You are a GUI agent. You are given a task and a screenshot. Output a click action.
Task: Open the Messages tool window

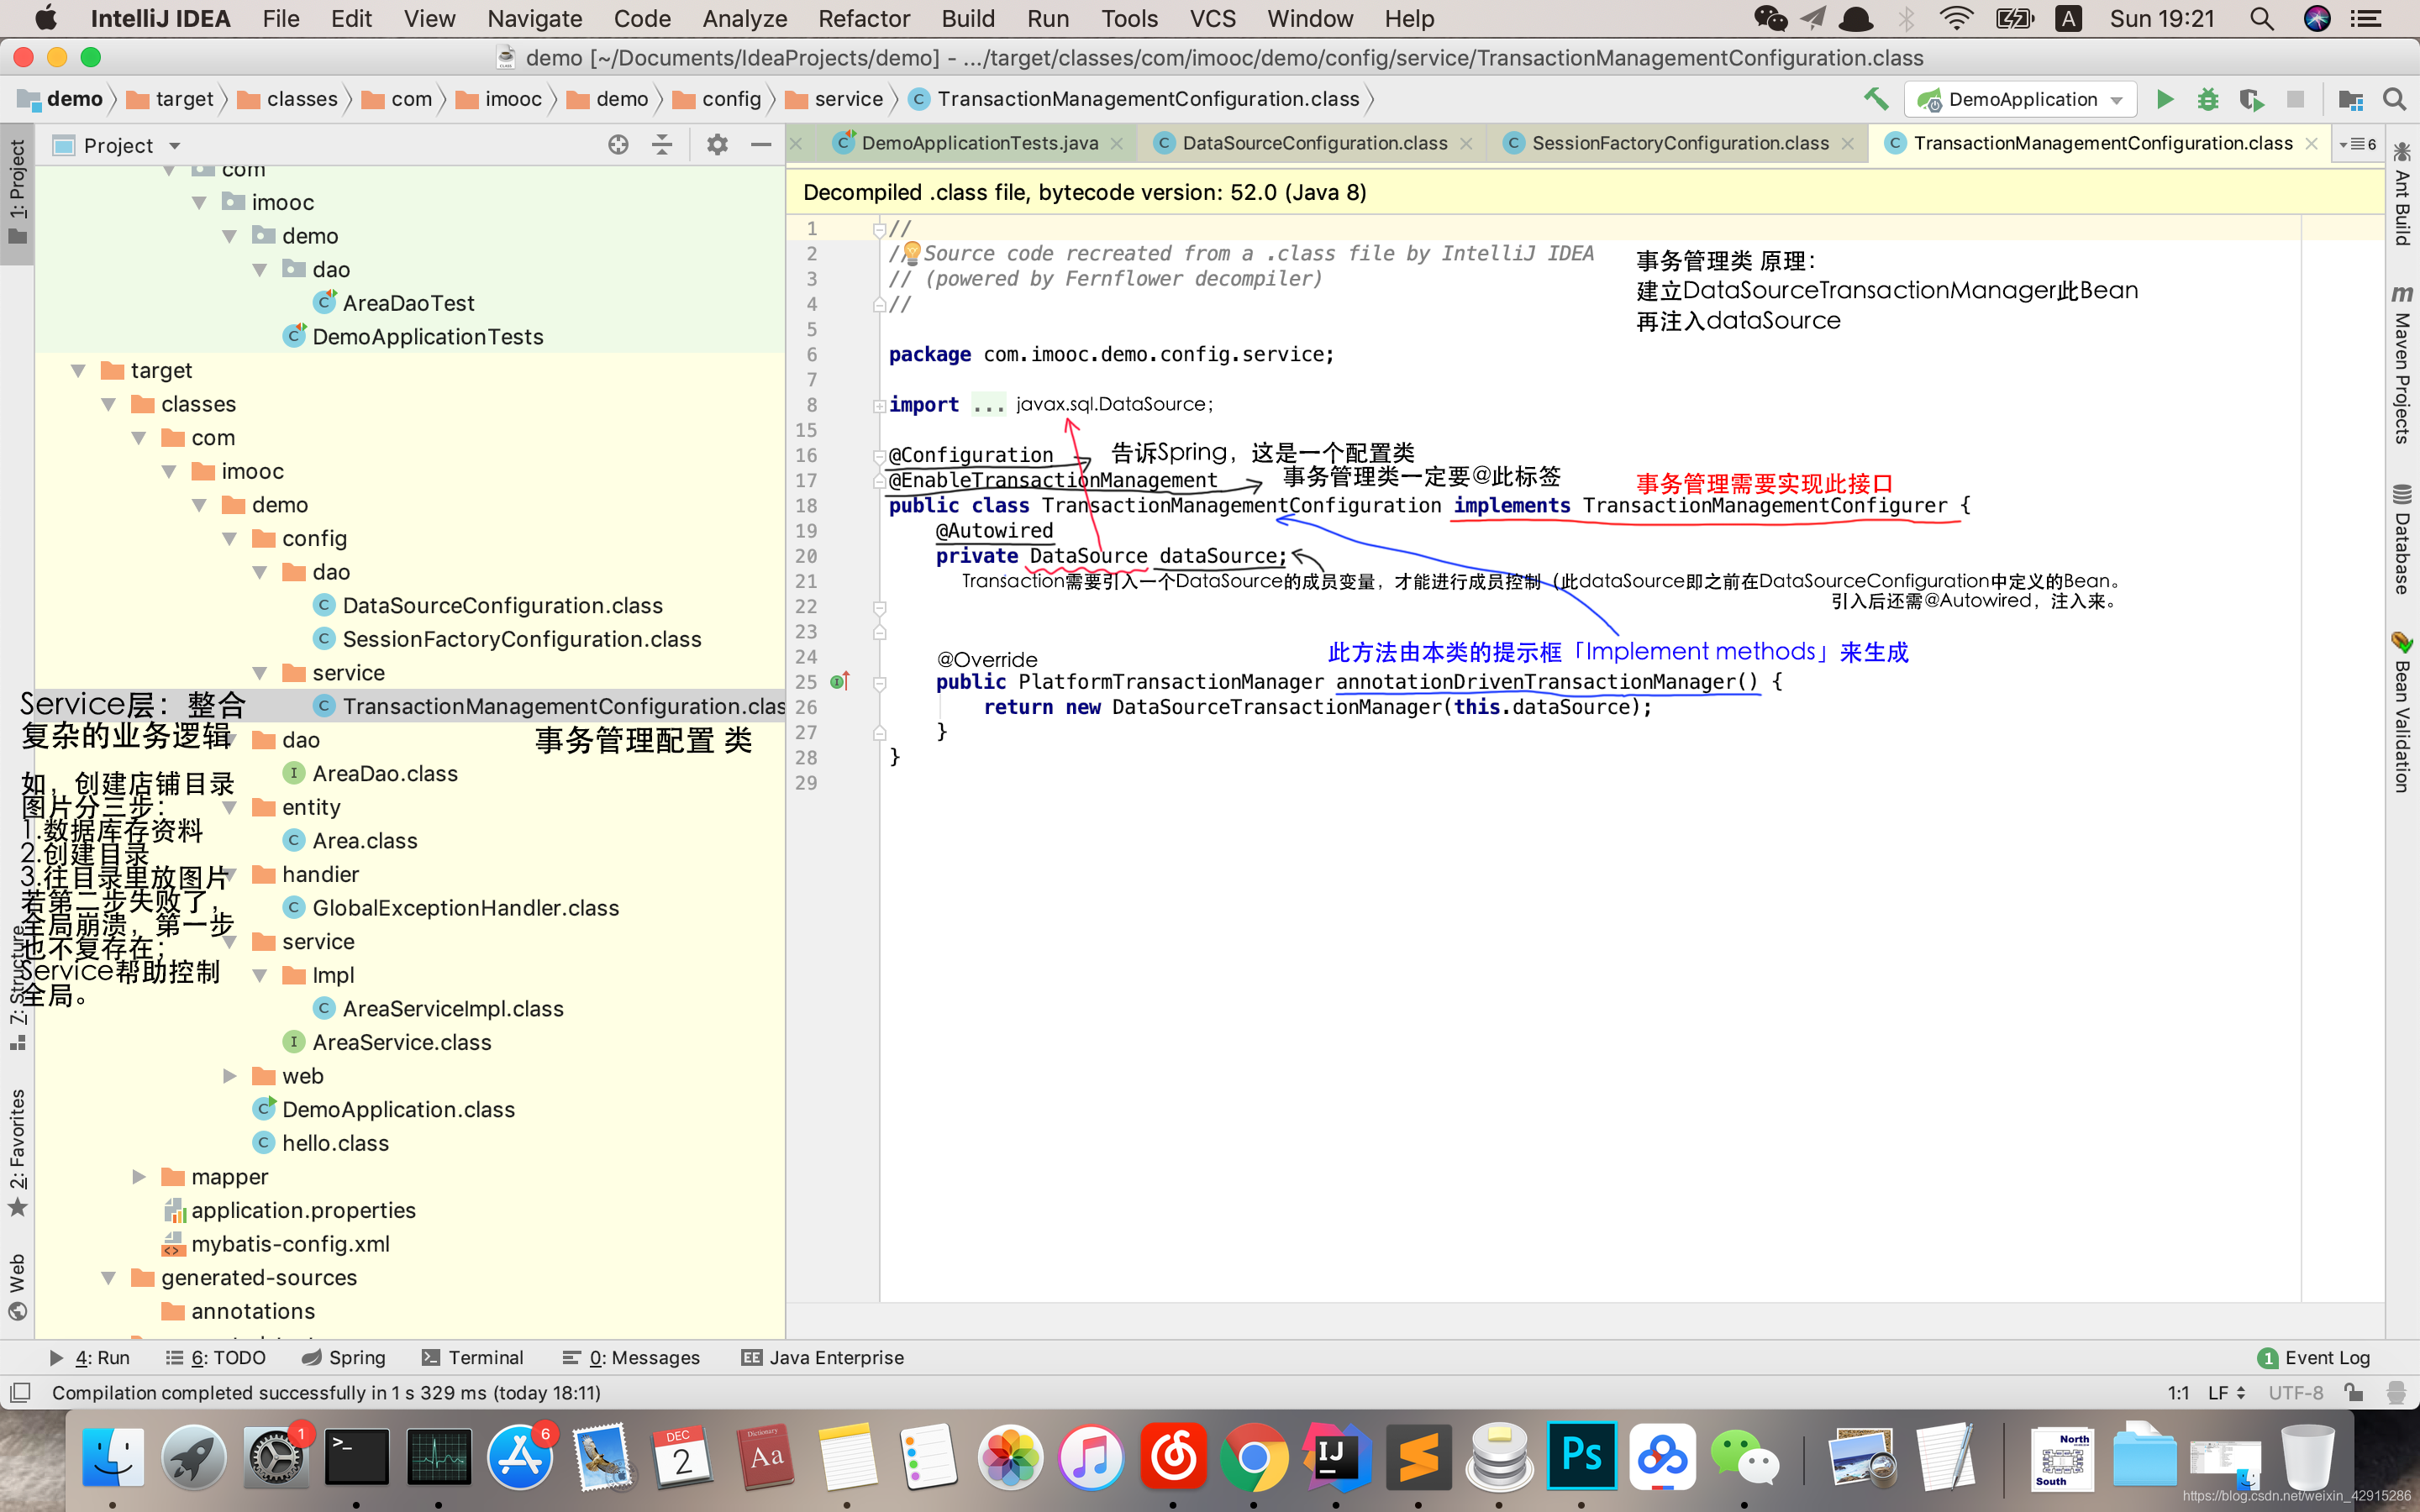pos(631,1357)
